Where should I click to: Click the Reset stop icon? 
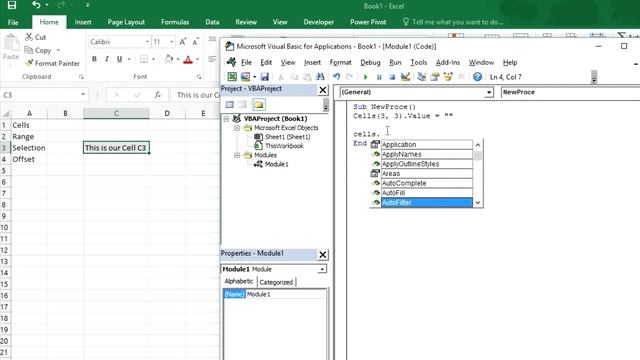392,77
